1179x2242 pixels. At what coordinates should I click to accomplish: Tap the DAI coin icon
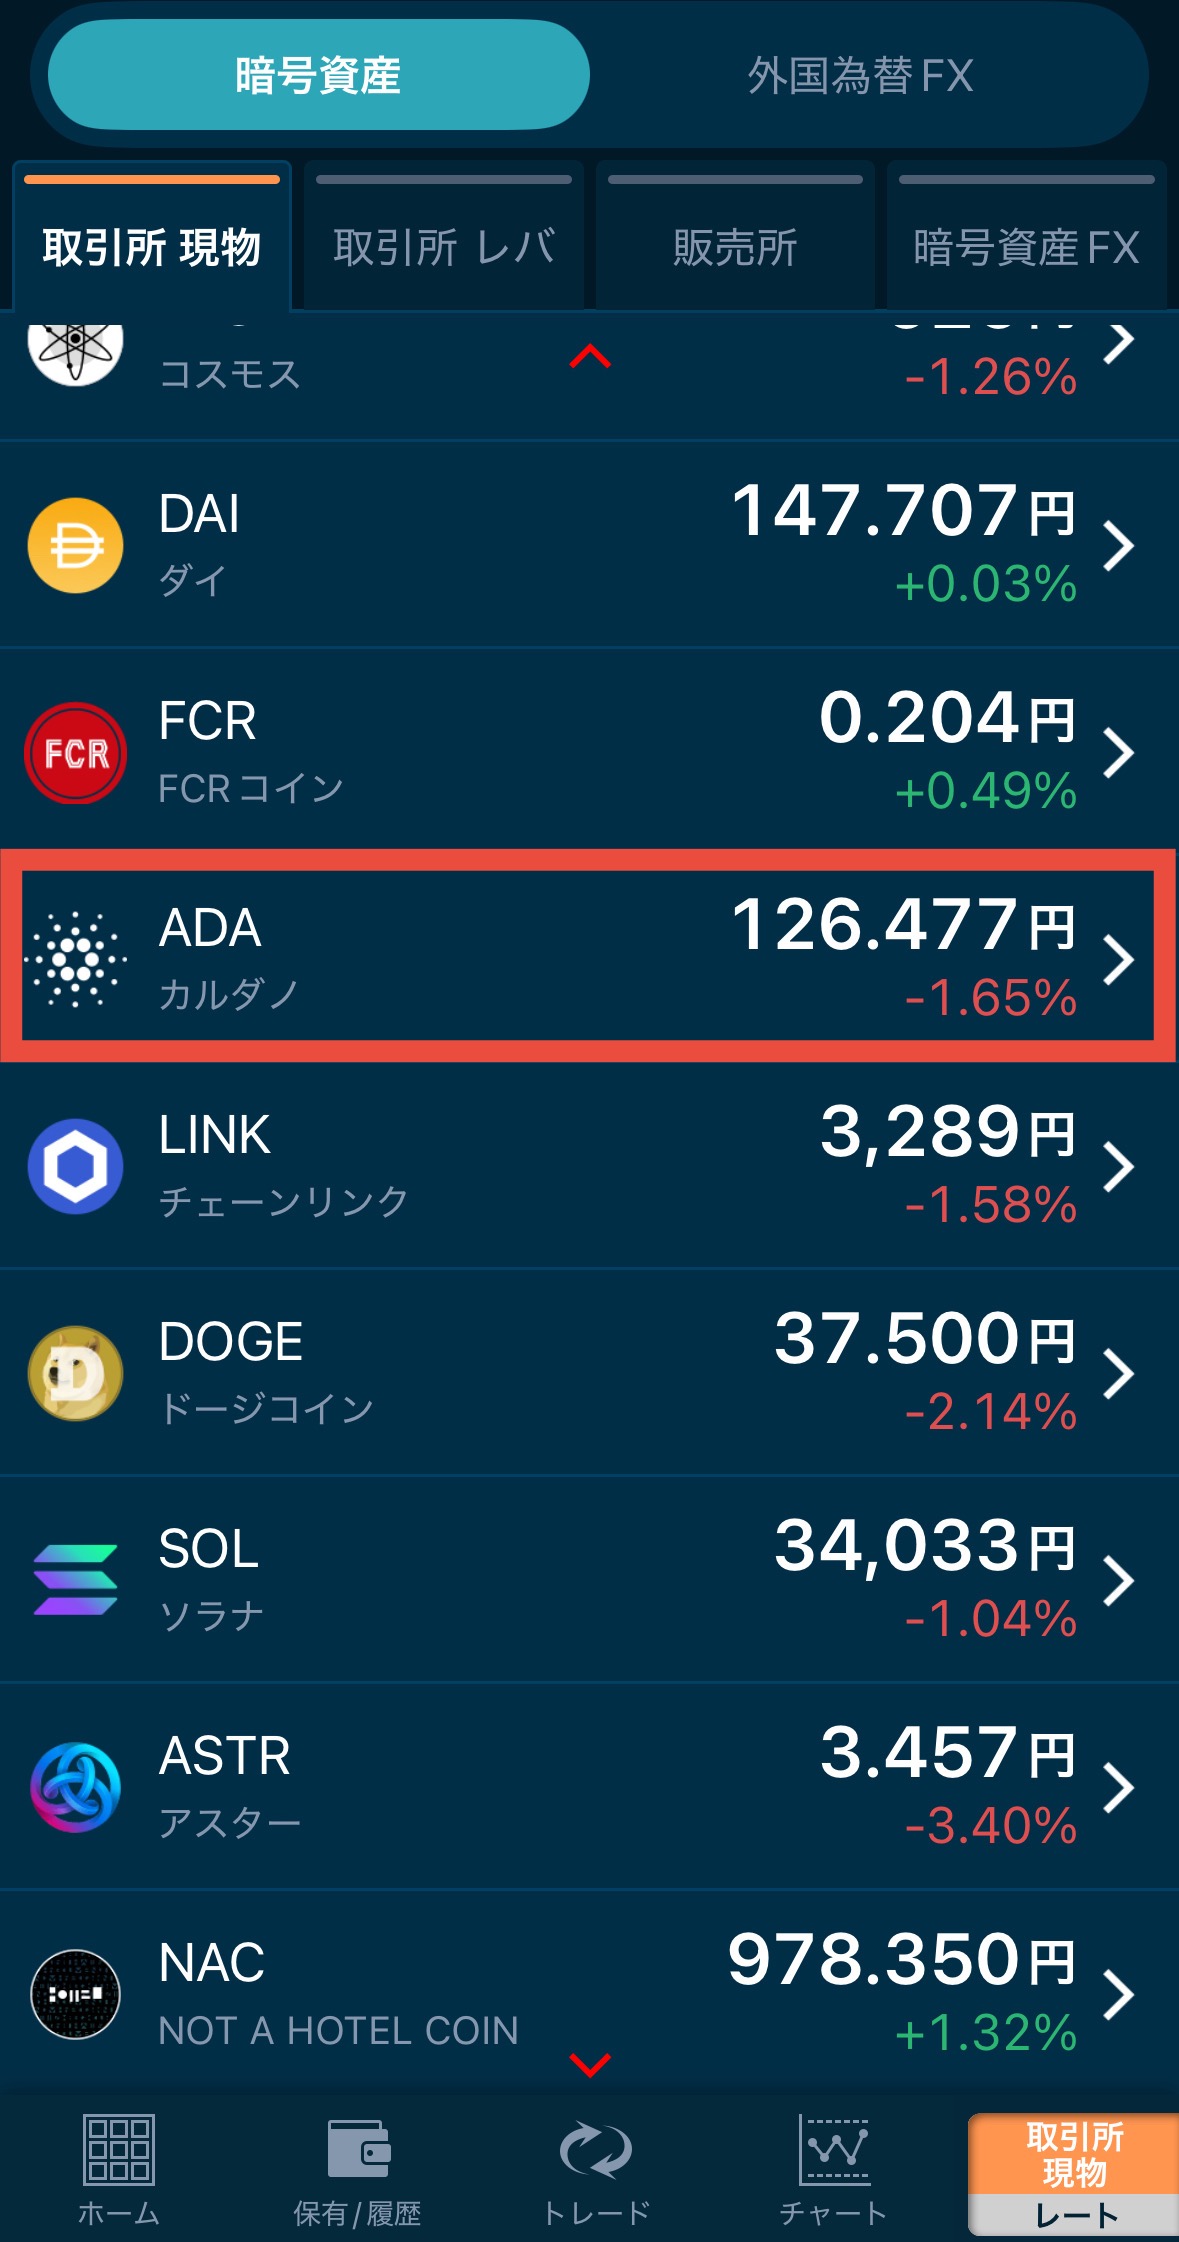(75, 546)
